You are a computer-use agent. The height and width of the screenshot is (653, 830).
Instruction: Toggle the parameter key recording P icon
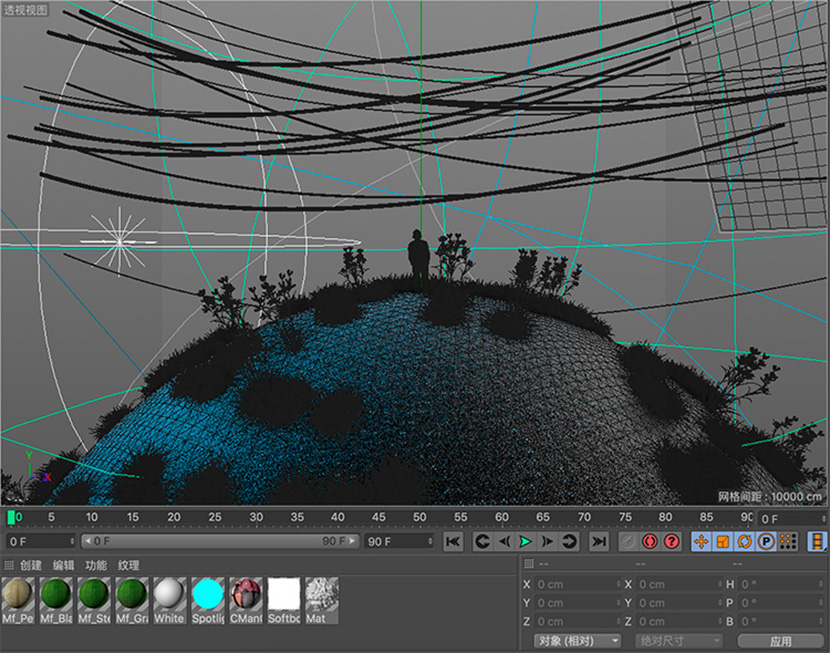tap(766, 541)
